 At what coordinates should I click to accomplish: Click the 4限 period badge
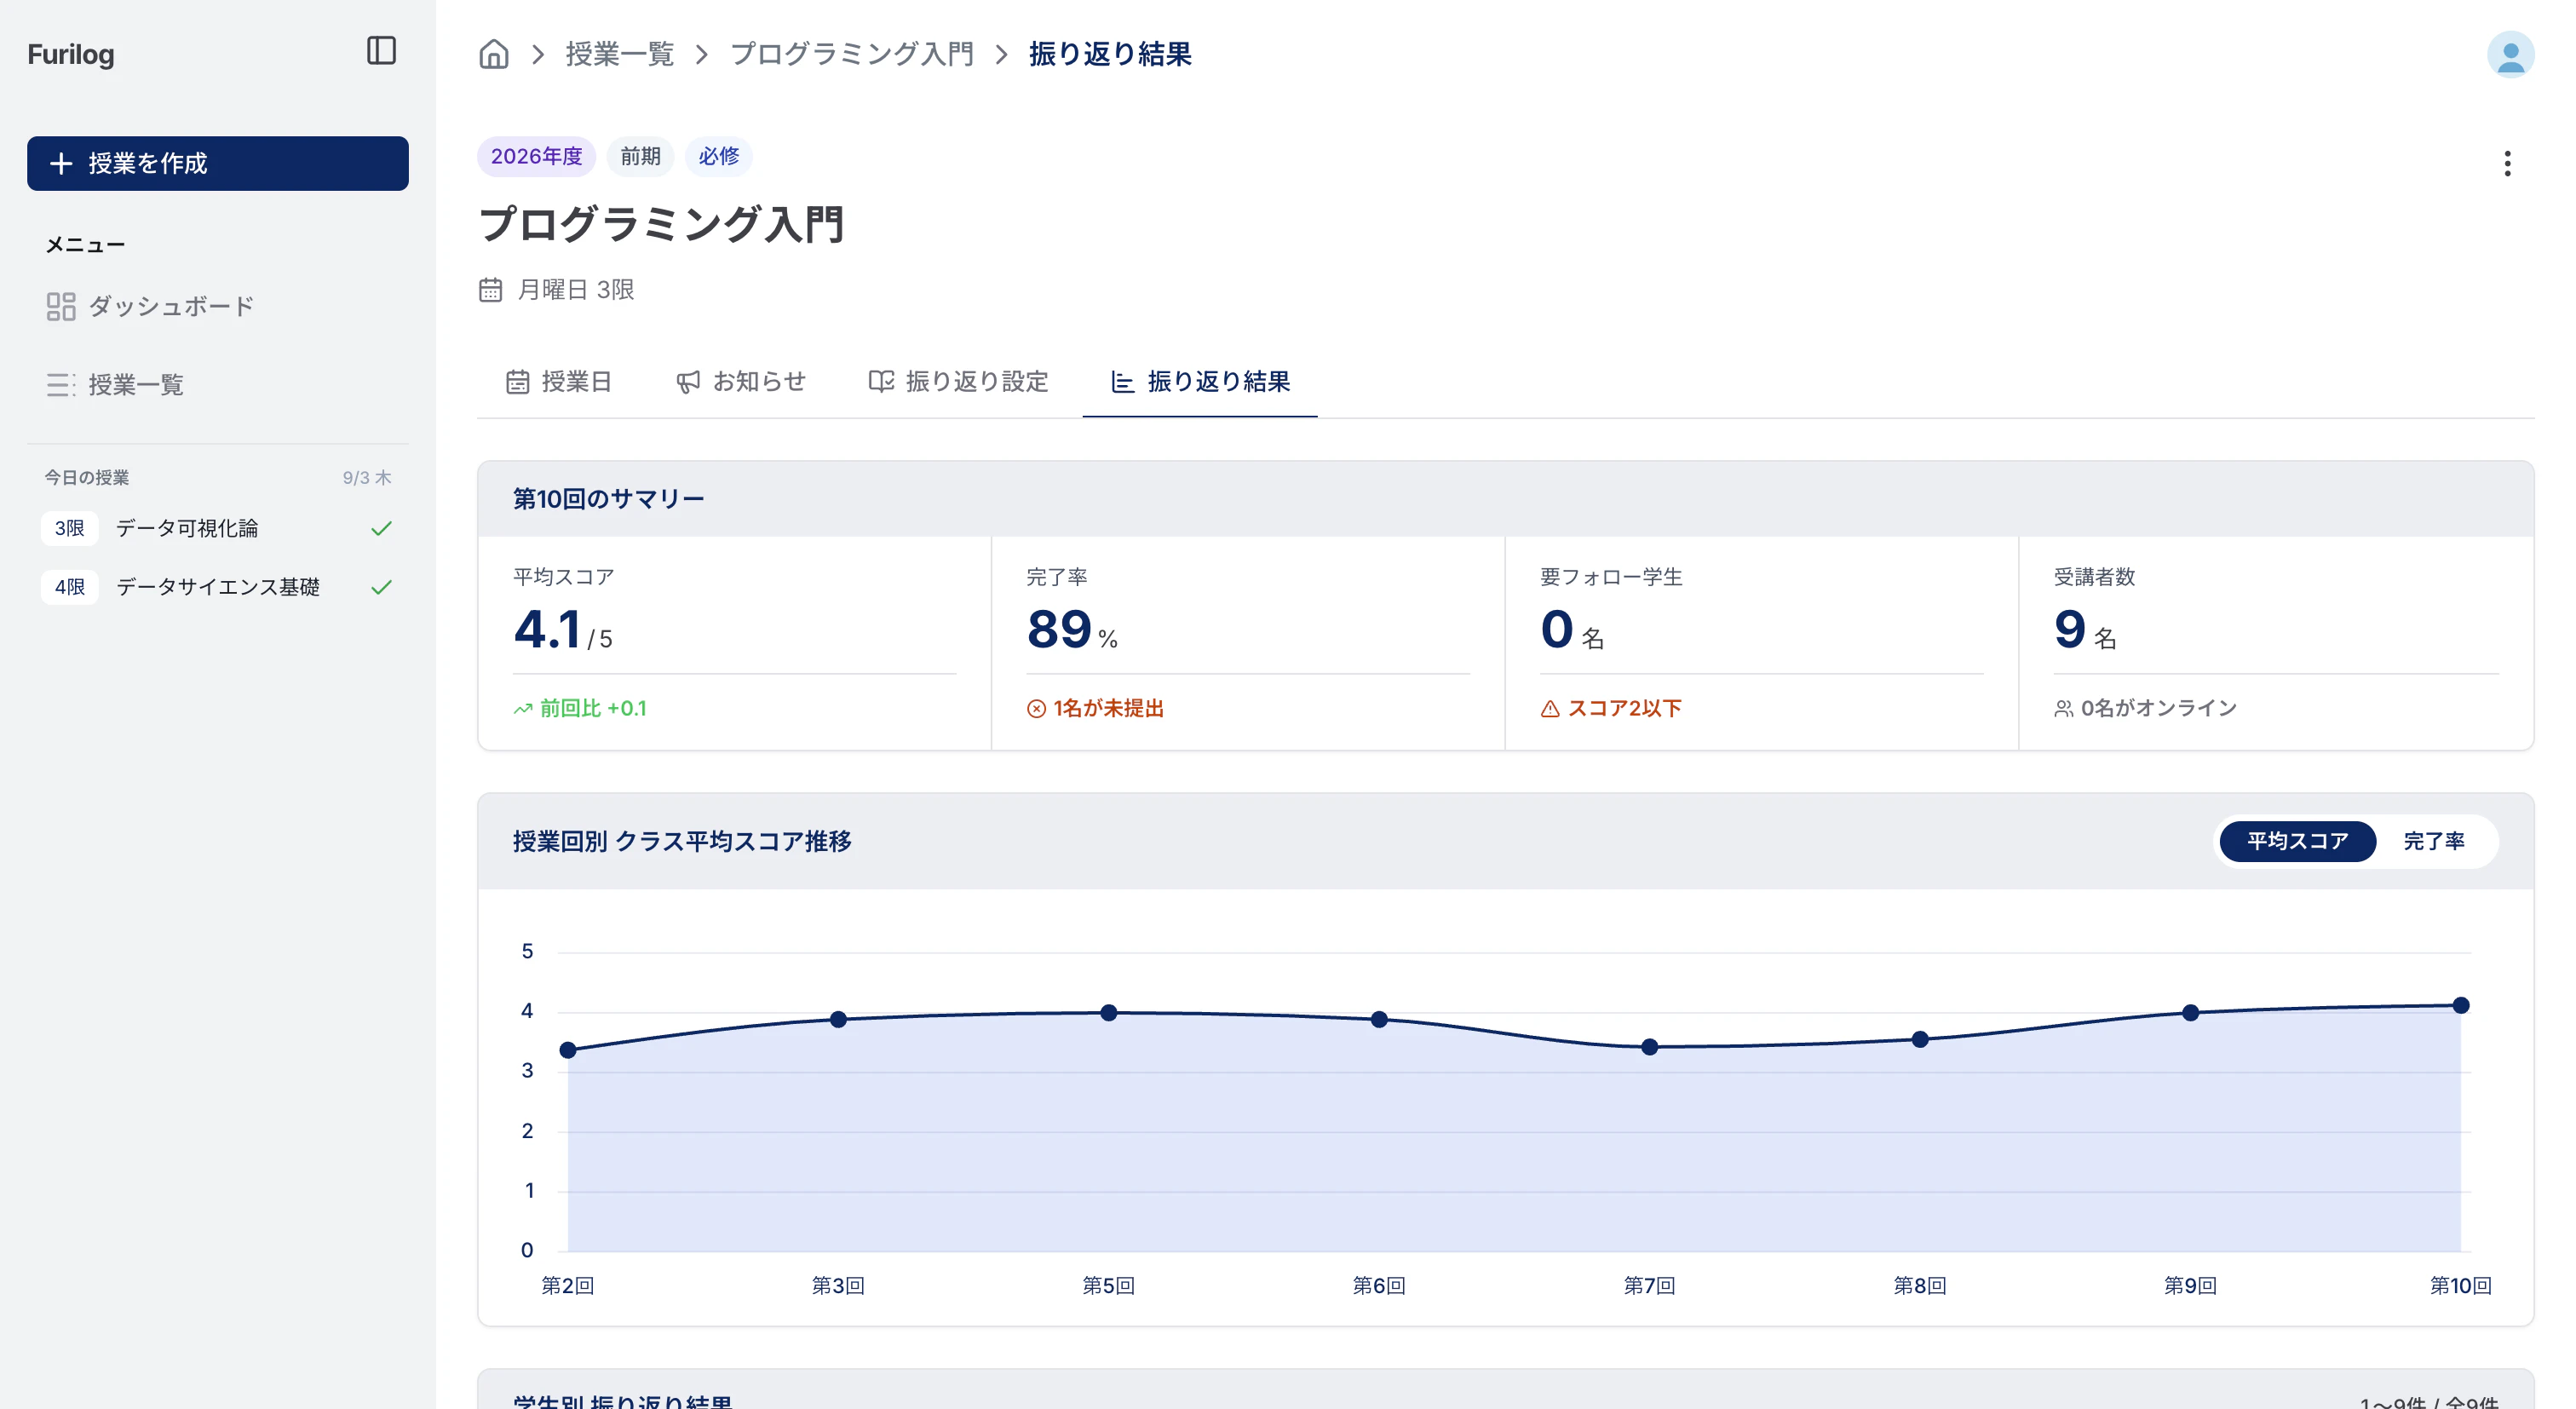[70, 587]
